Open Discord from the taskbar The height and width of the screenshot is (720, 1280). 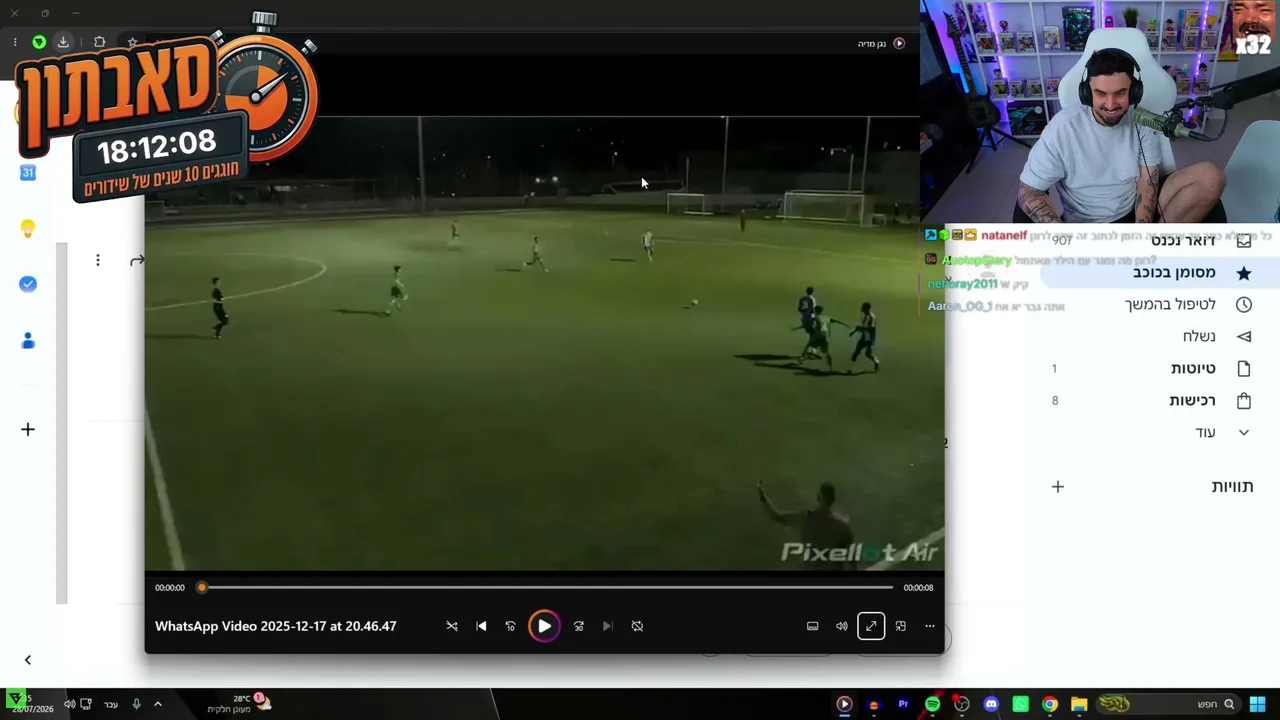[x=991, y=704]
